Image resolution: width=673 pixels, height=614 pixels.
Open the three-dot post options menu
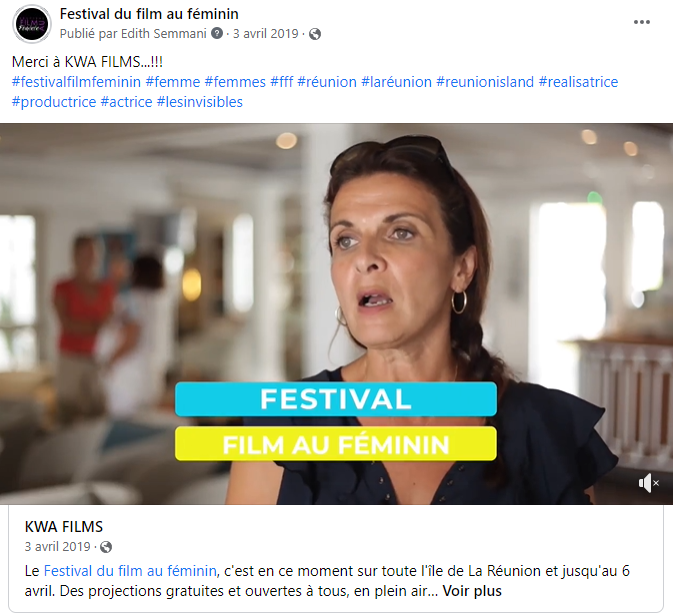[x=641, y=22]
